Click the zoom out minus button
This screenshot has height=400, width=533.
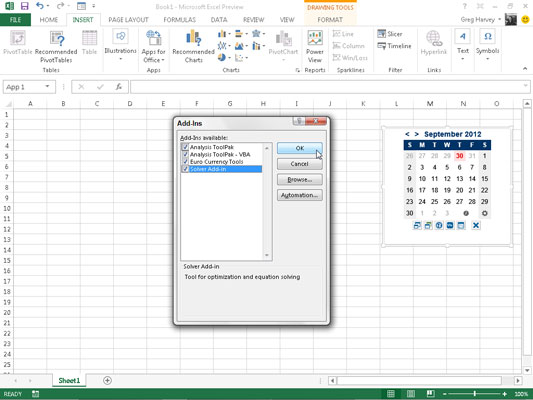pos(444,394)
